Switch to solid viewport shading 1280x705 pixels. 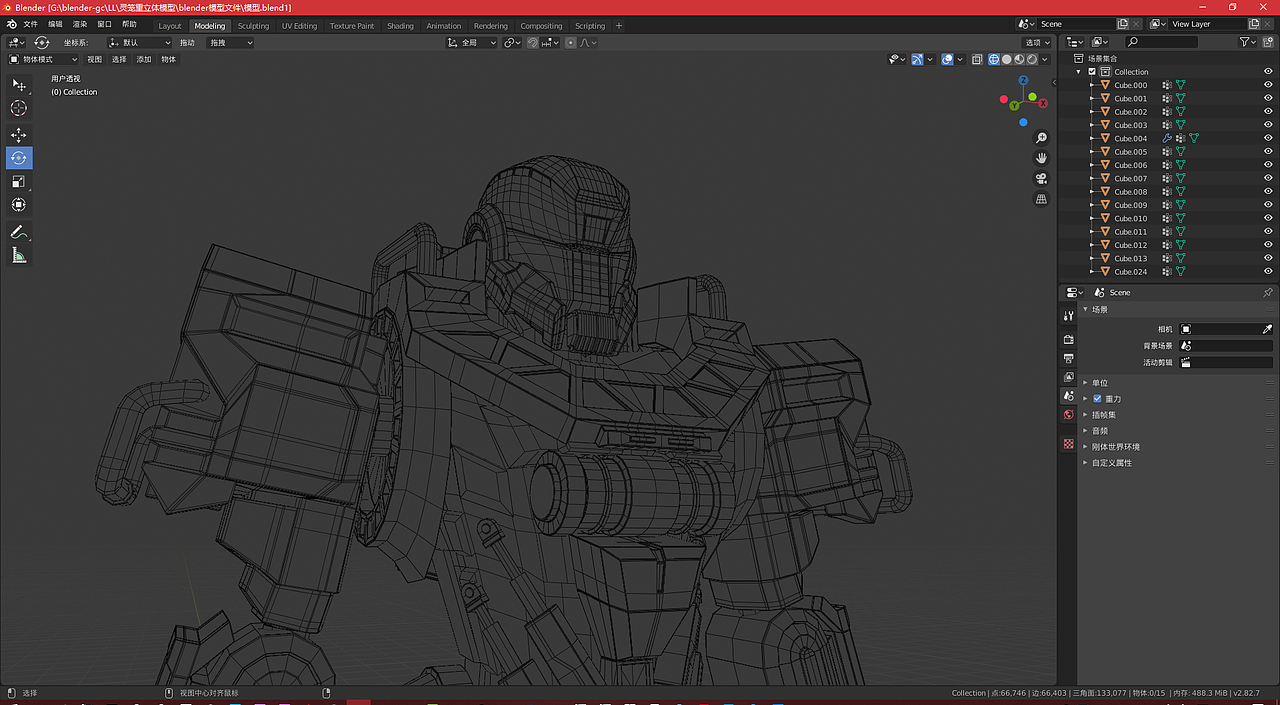click(1007, 59)
